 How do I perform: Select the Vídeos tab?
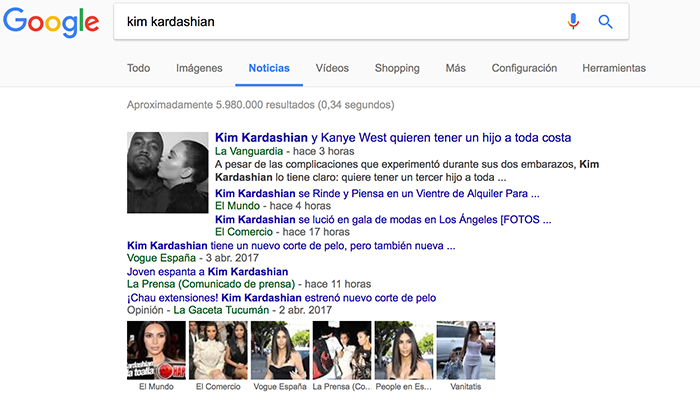click(x=332, y=68)
